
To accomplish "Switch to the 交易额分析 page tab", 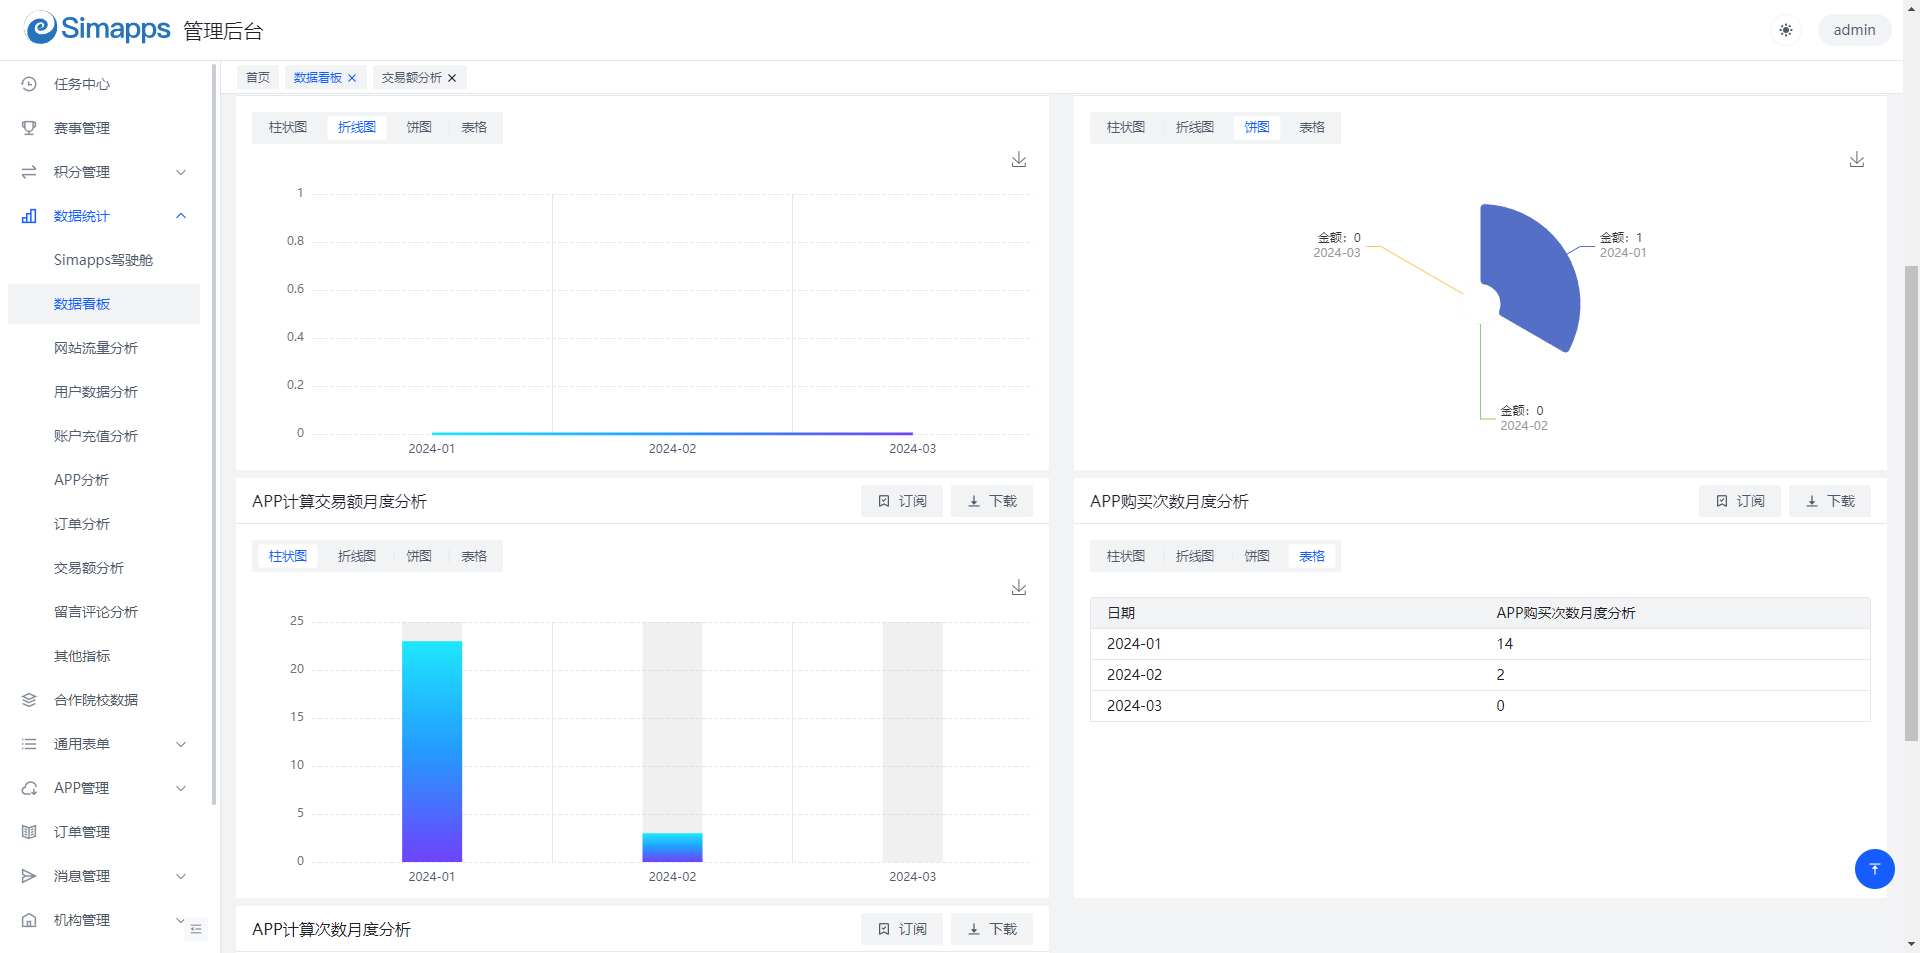I will [411, 77].
